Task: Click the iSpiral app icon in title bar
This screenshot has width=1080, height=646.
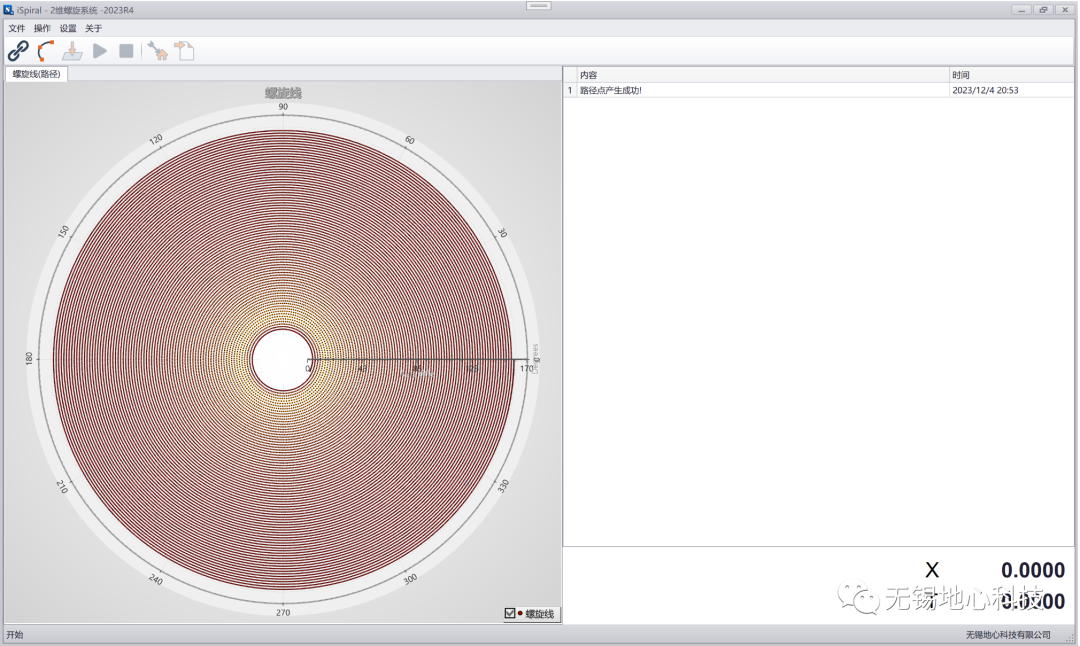Action: click(9, 10)
